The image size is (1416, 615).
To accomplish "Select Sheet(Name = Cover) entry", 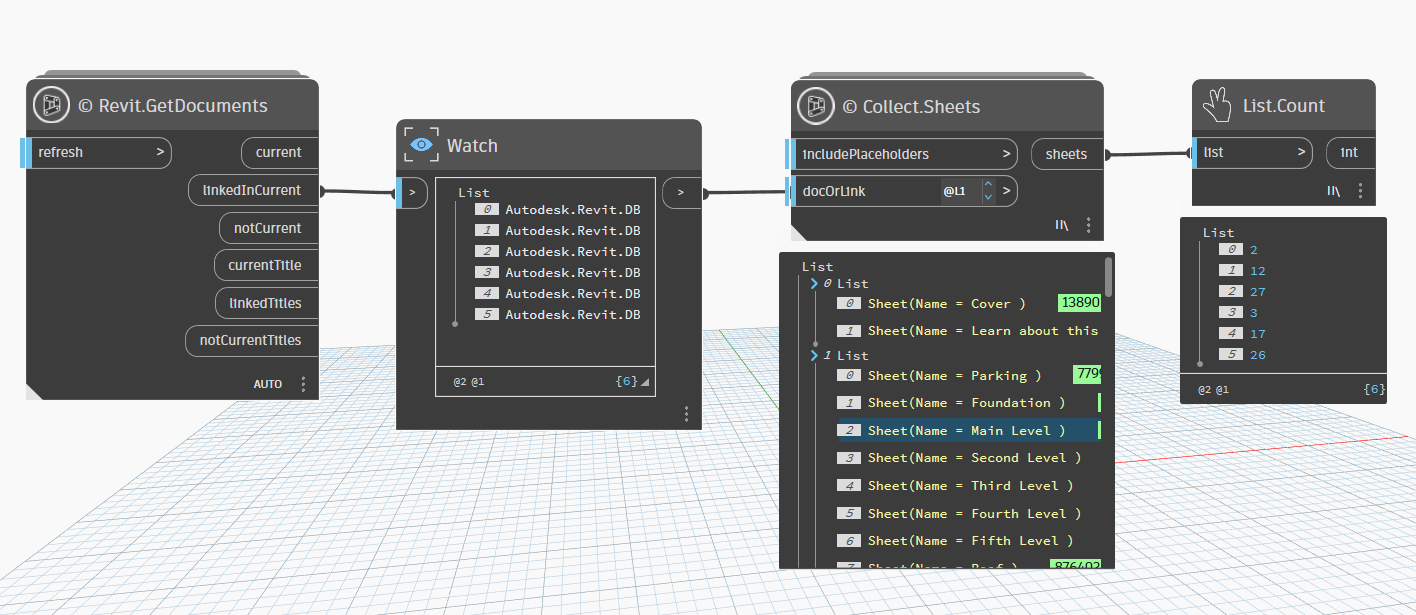I will click(946, 303).
